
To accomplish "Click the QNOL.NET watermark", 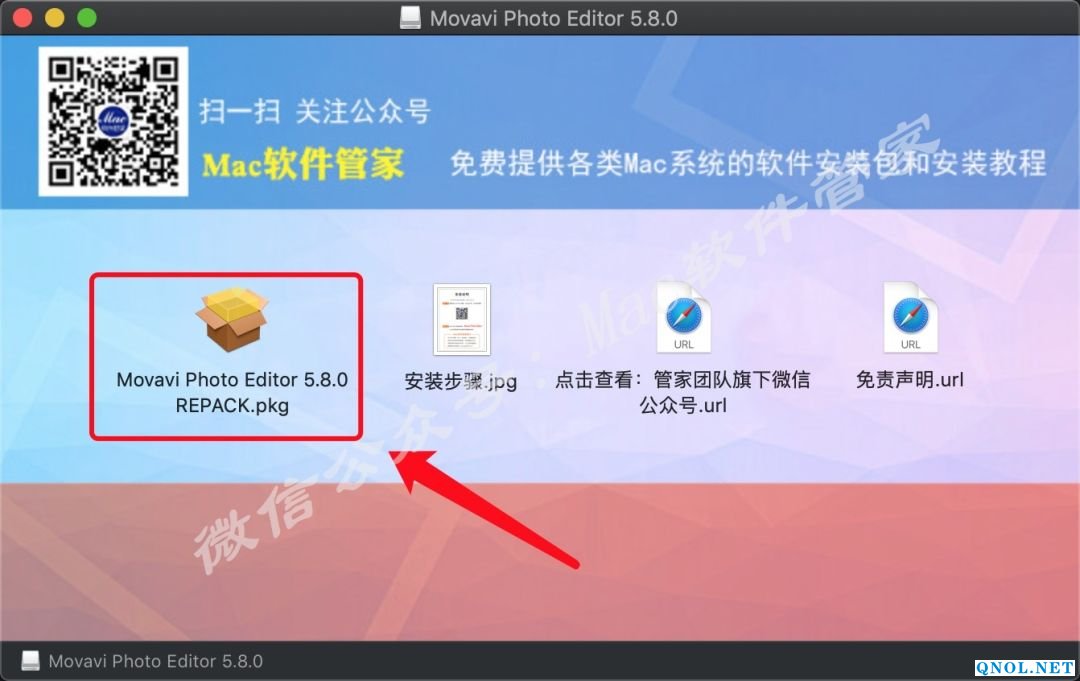I will tap(1025, 667).
